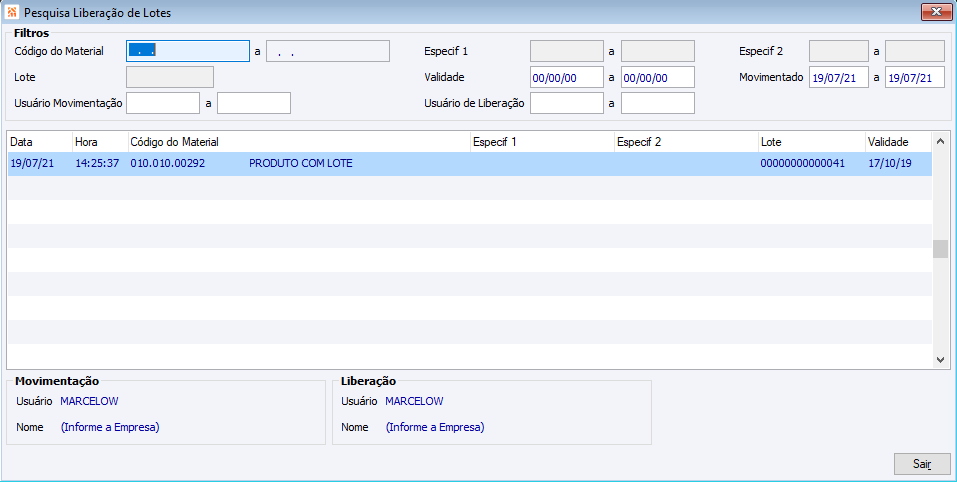Click the Especif 2 column header

(x=686, y=142)
